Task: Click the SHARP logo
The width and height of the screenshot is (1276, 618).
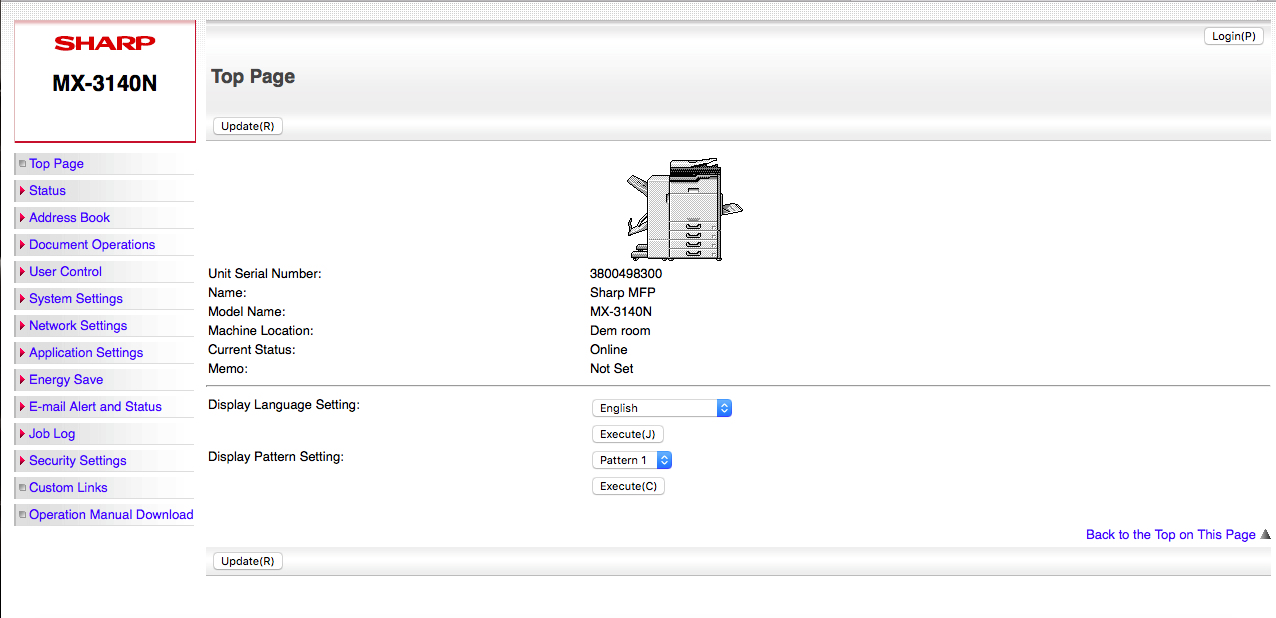Action: click(x=105, y=43)
